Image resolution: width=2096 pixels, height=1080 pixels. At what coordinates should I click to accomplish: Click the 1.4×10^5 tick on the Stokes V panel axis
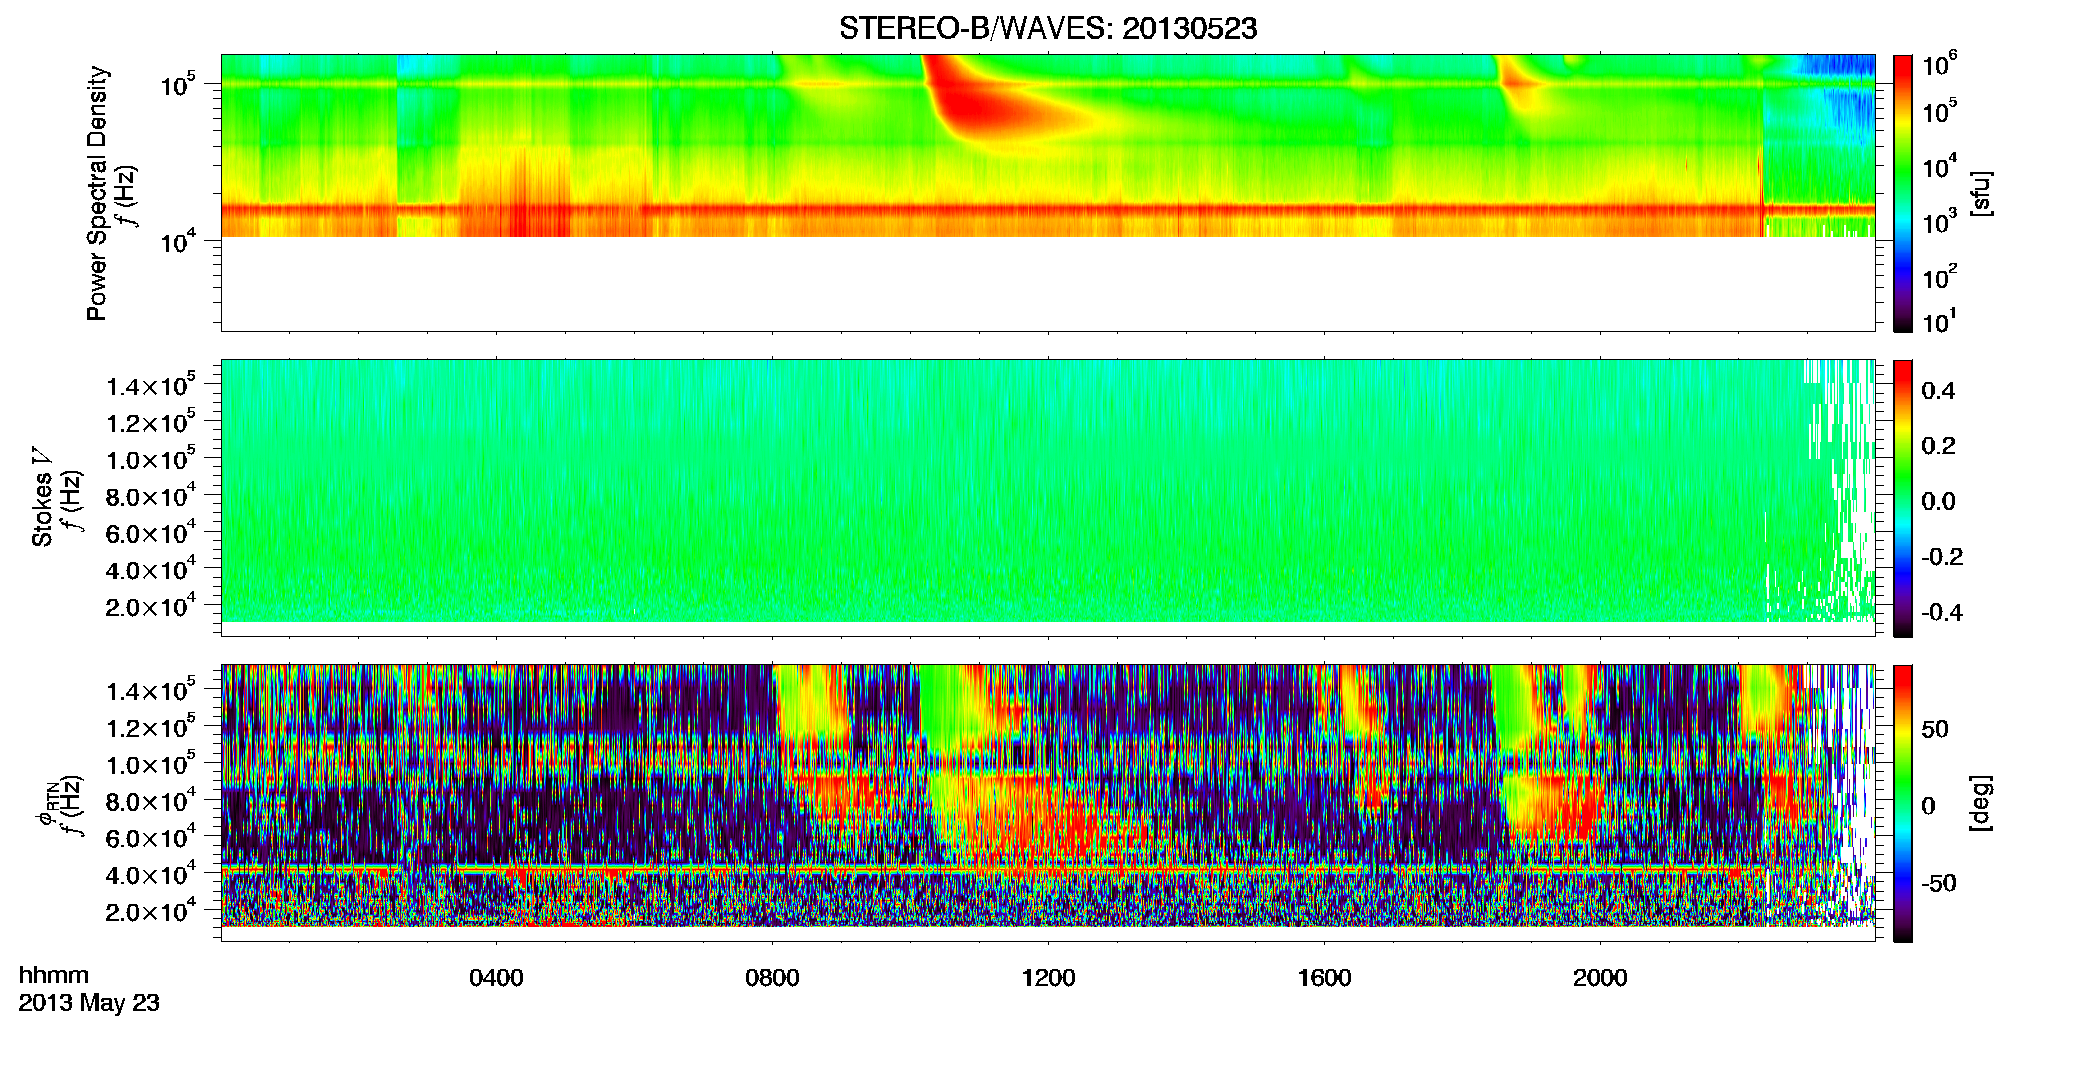tap(151, 386)
